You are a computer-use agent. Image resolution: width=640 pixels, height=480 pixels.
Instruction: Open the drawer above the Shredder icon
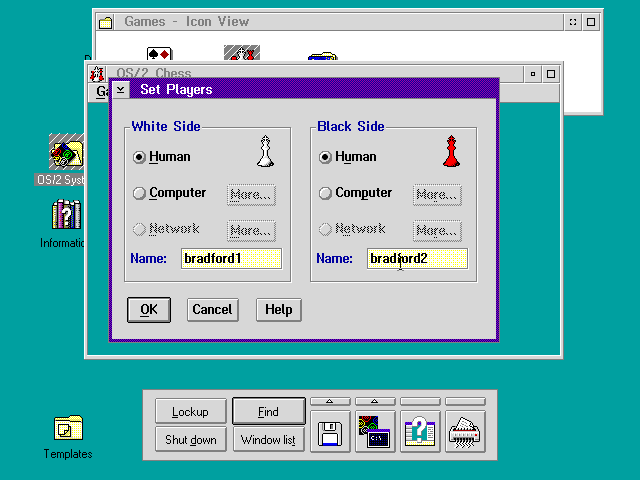coord(465,402)
